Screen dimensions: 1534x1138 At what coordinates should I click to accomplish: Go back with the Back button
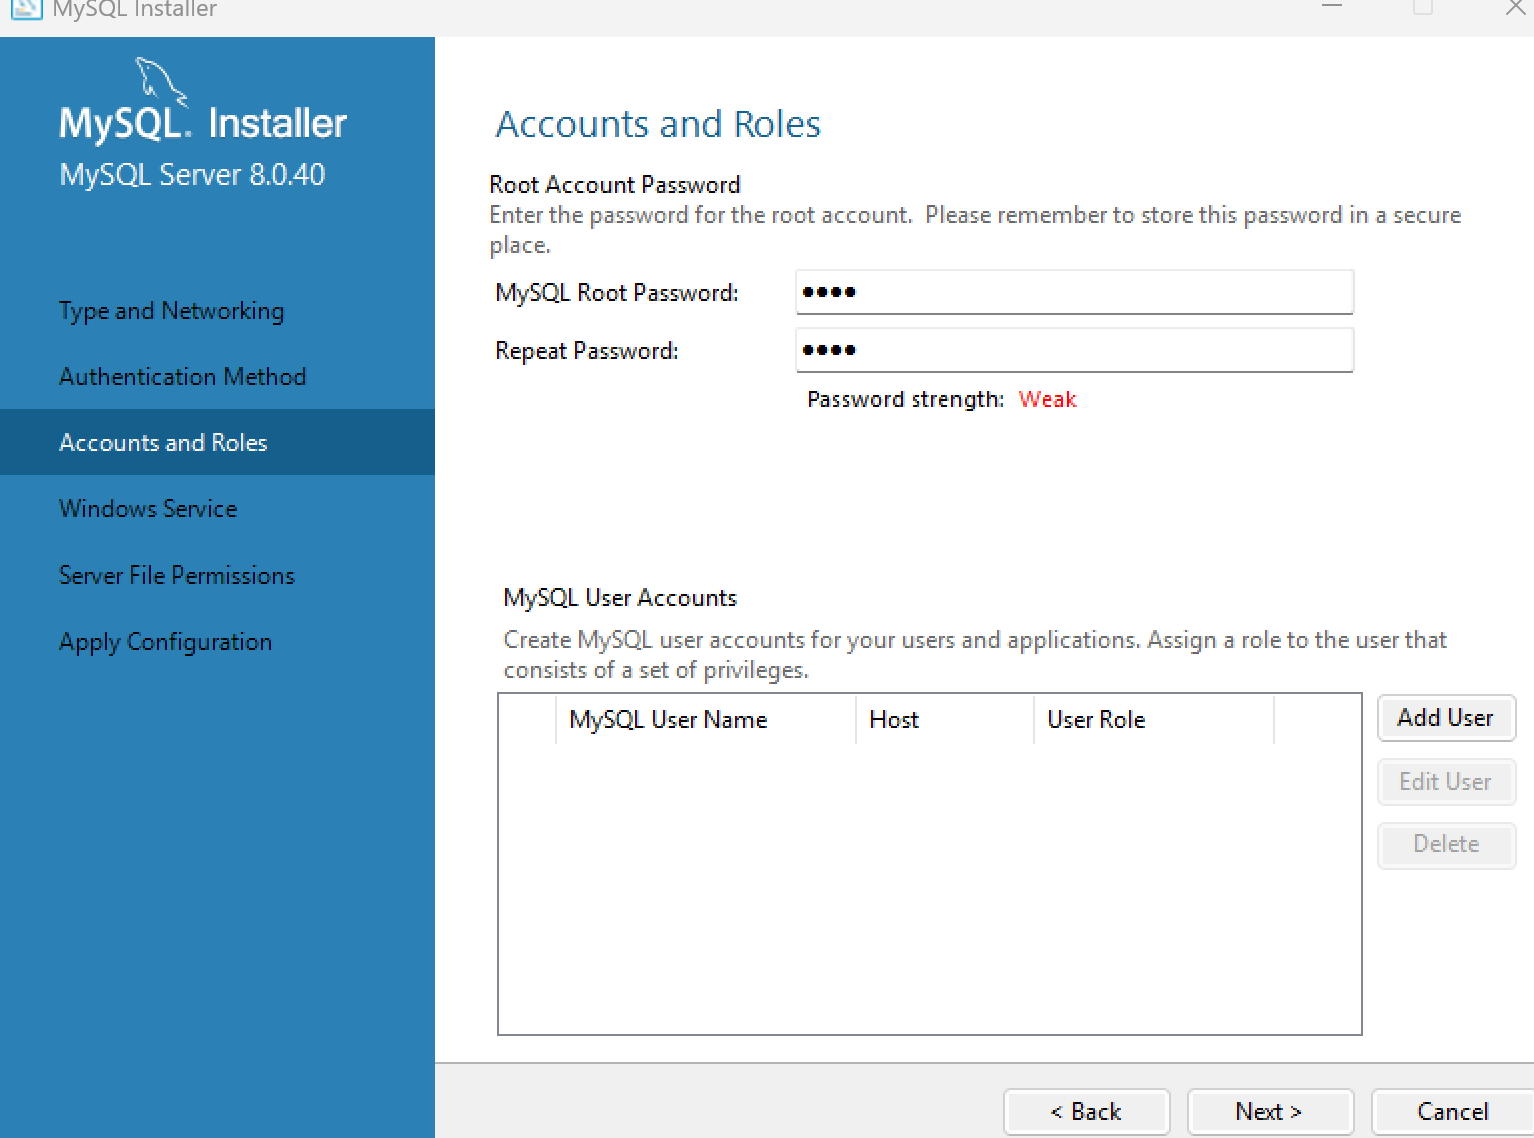click(x=1086, y=1112)
